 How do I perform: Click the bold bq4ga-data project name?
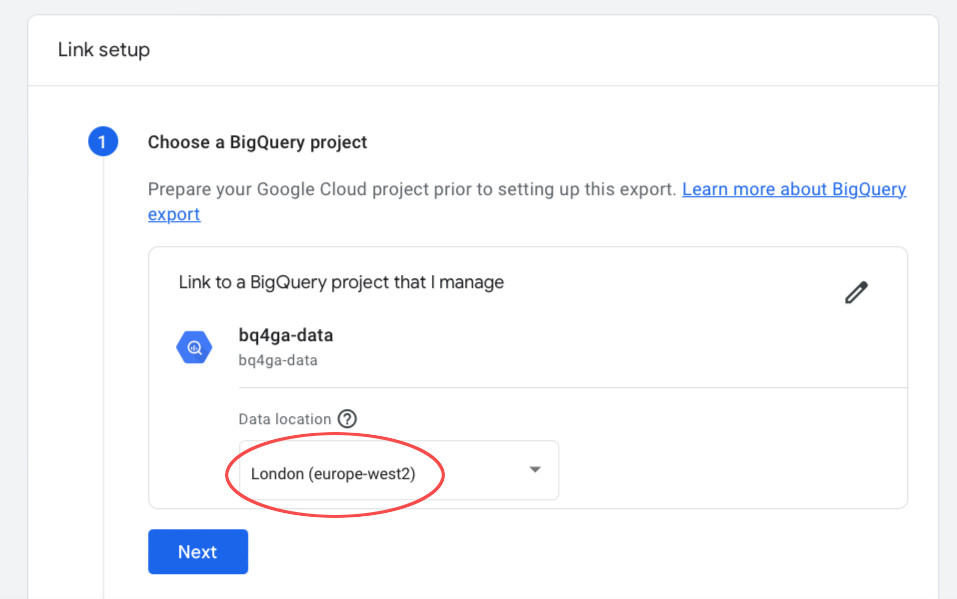286,335
